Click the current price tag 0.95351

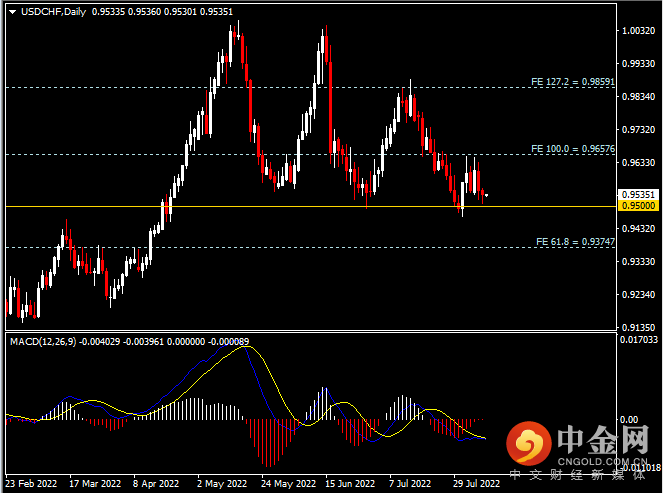pos(638,194)
